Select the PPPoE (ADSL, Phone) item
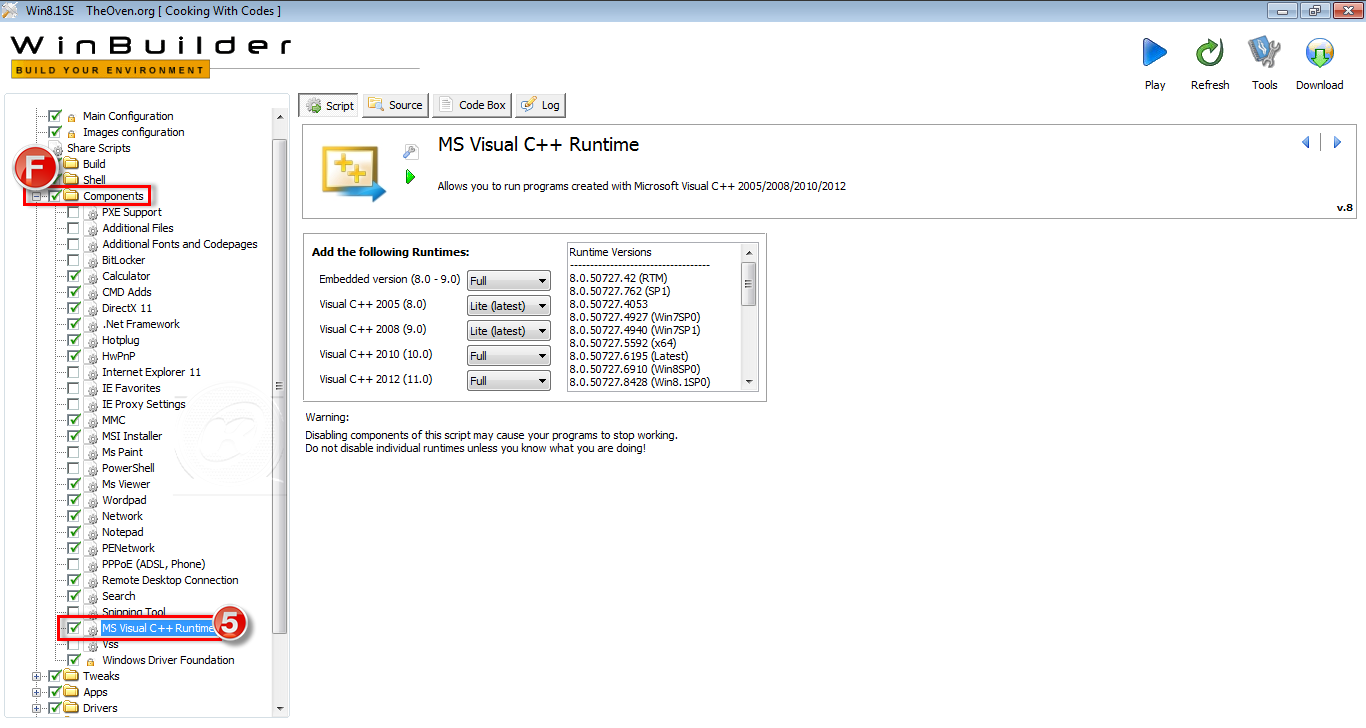The image size is (1366, 728). coord(153,564)
